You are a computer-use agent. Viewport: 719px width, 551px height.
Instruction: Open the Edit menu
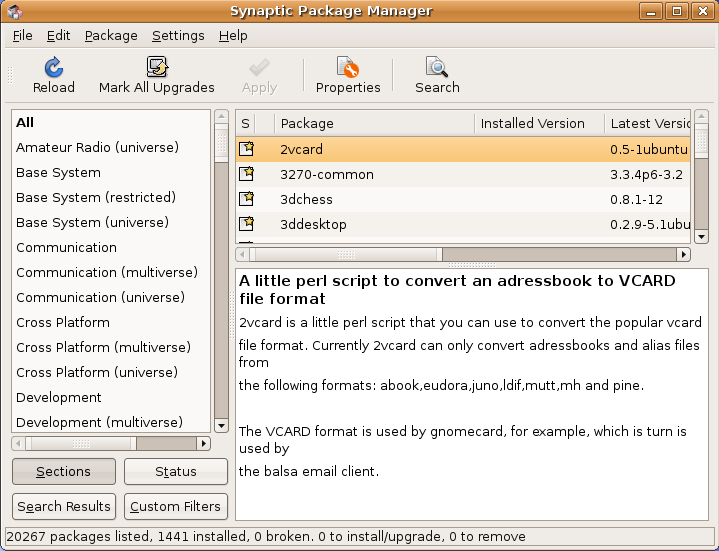click(x=58, y=35)
